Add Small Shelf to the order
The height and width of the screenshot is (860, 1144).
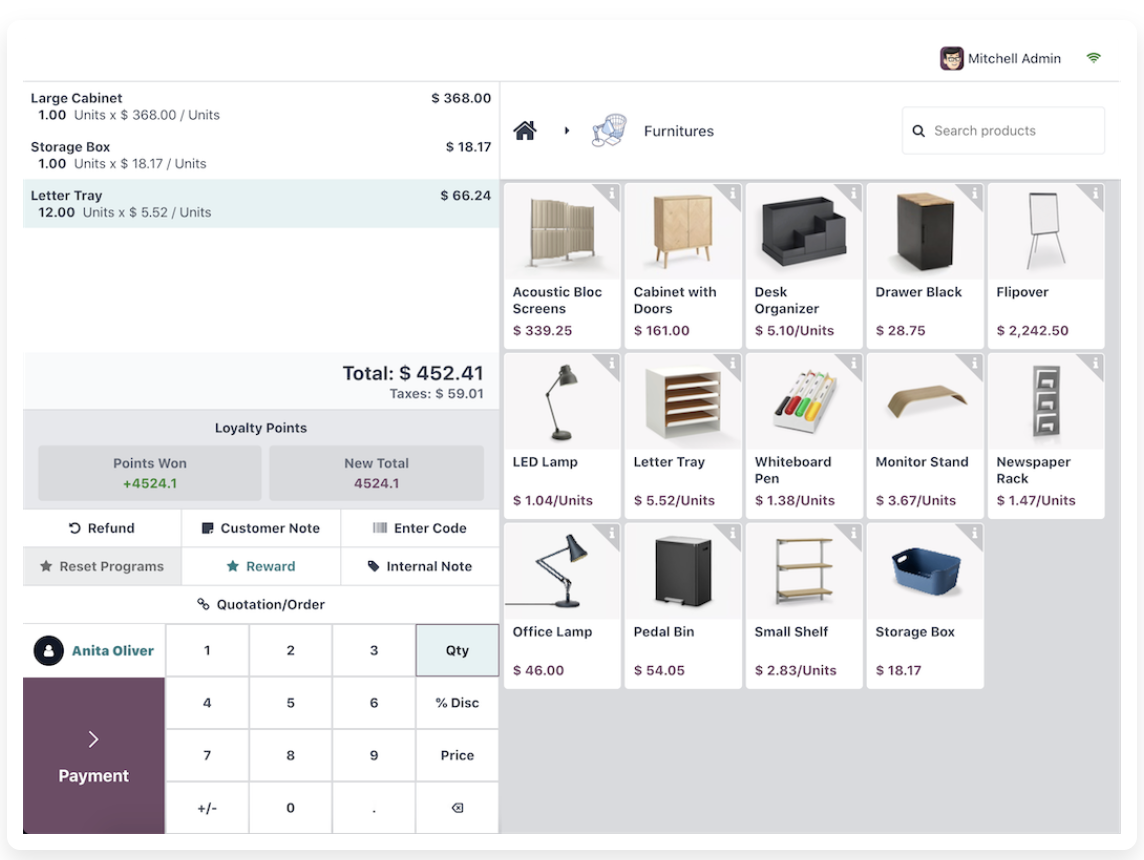tap(804, 606)
